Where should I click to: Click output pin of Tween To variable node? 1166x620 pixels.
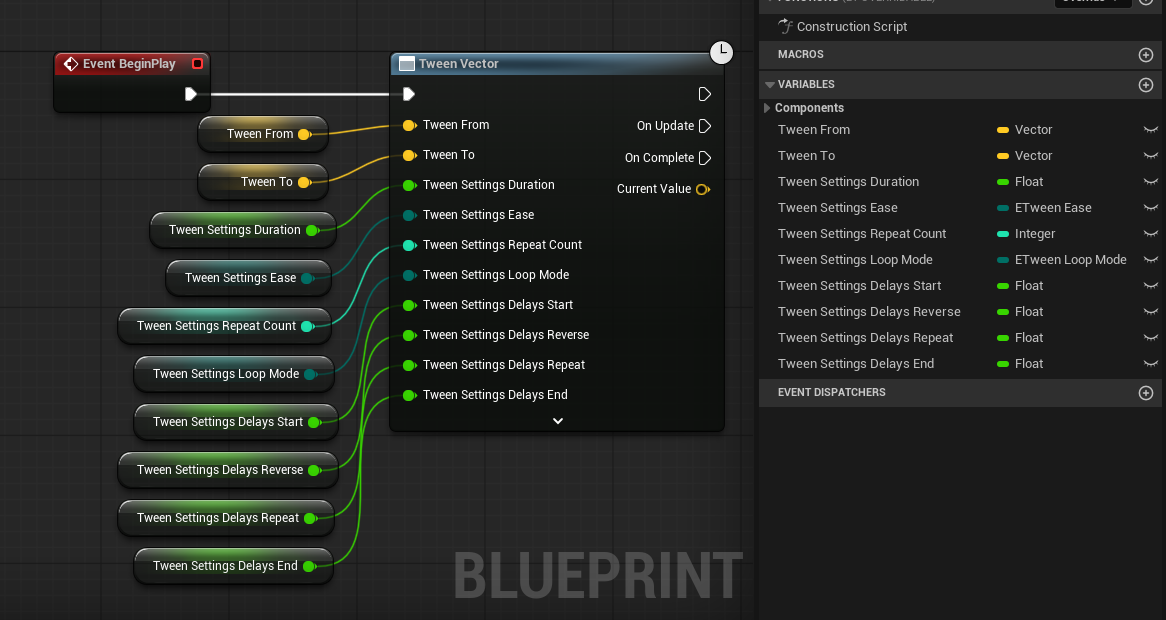pyautogui.click(x=304, y=182)
